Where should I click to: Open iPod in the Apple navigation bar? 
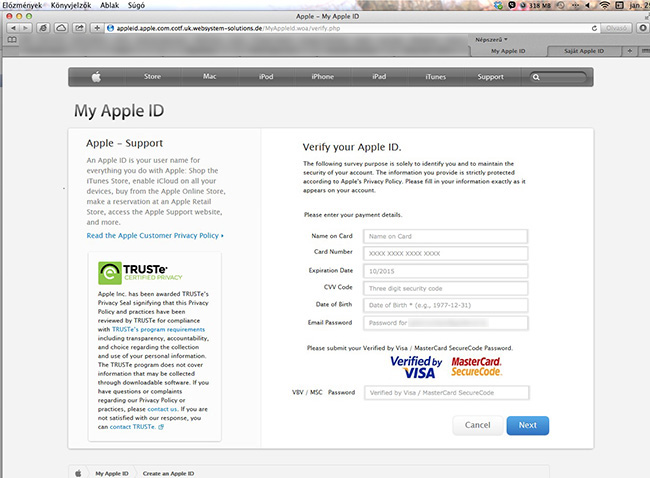266,77
